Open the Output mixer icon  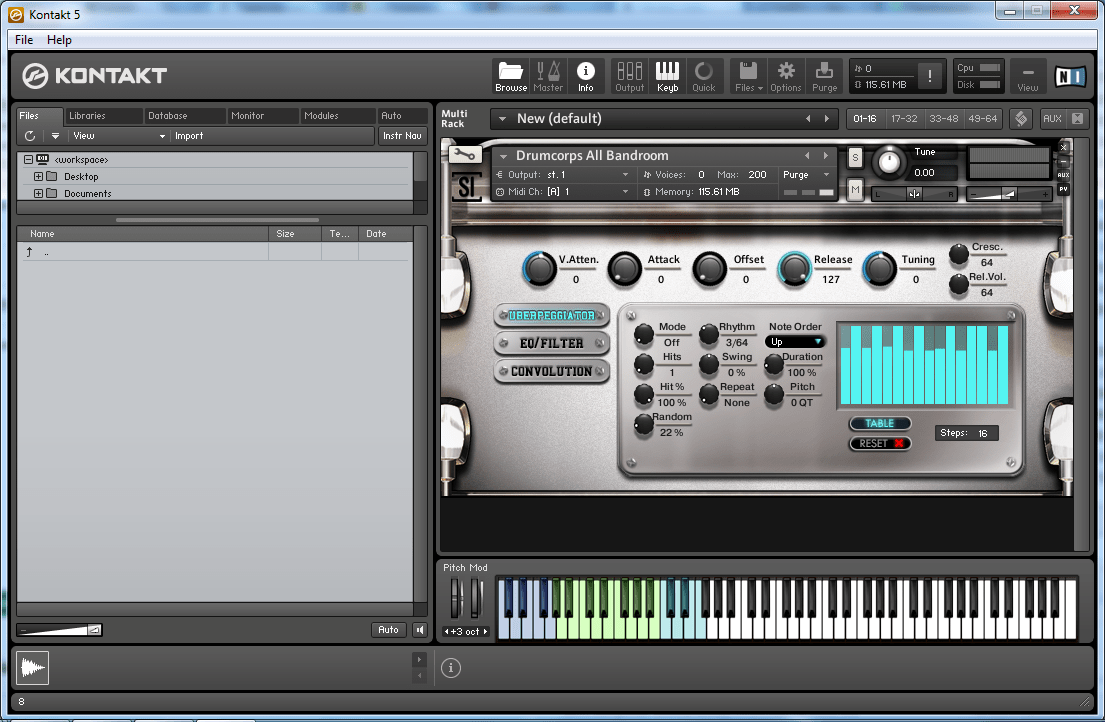pos(629,77)
